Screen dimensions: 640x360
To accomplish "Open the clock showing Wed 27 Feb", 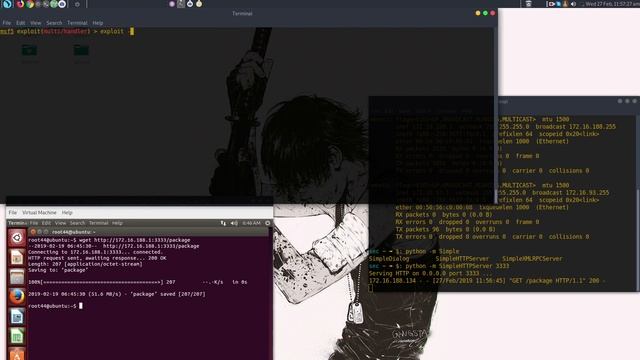I will pyautogui.click(x=612, y=4).
